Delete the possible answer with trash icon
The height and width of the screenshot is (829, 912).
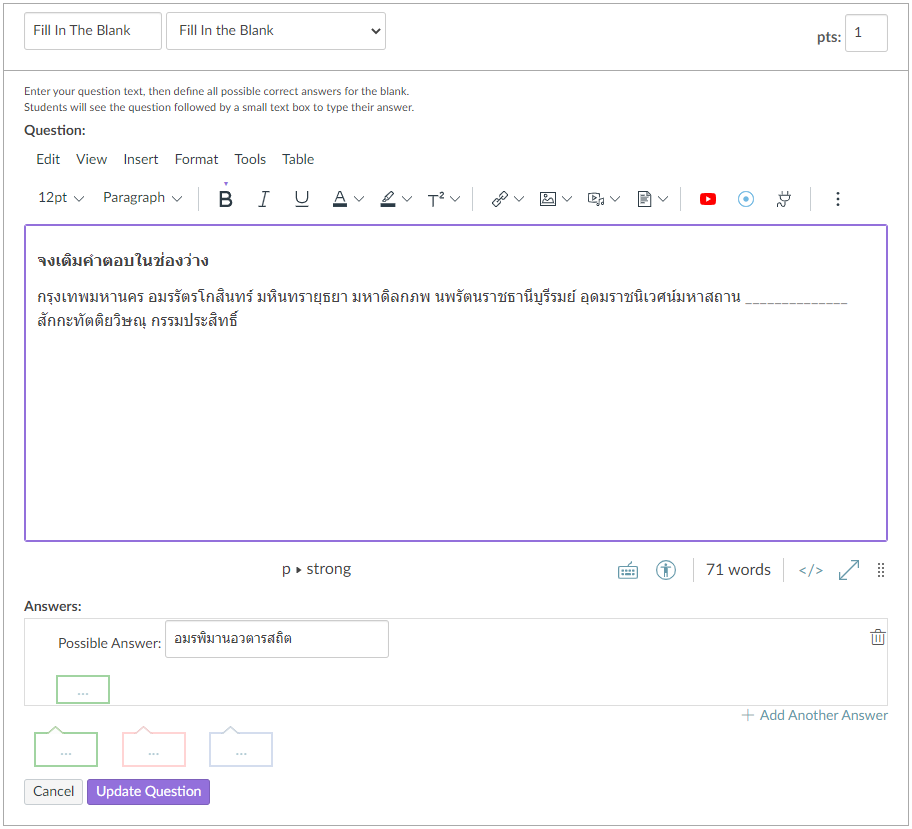877,637
